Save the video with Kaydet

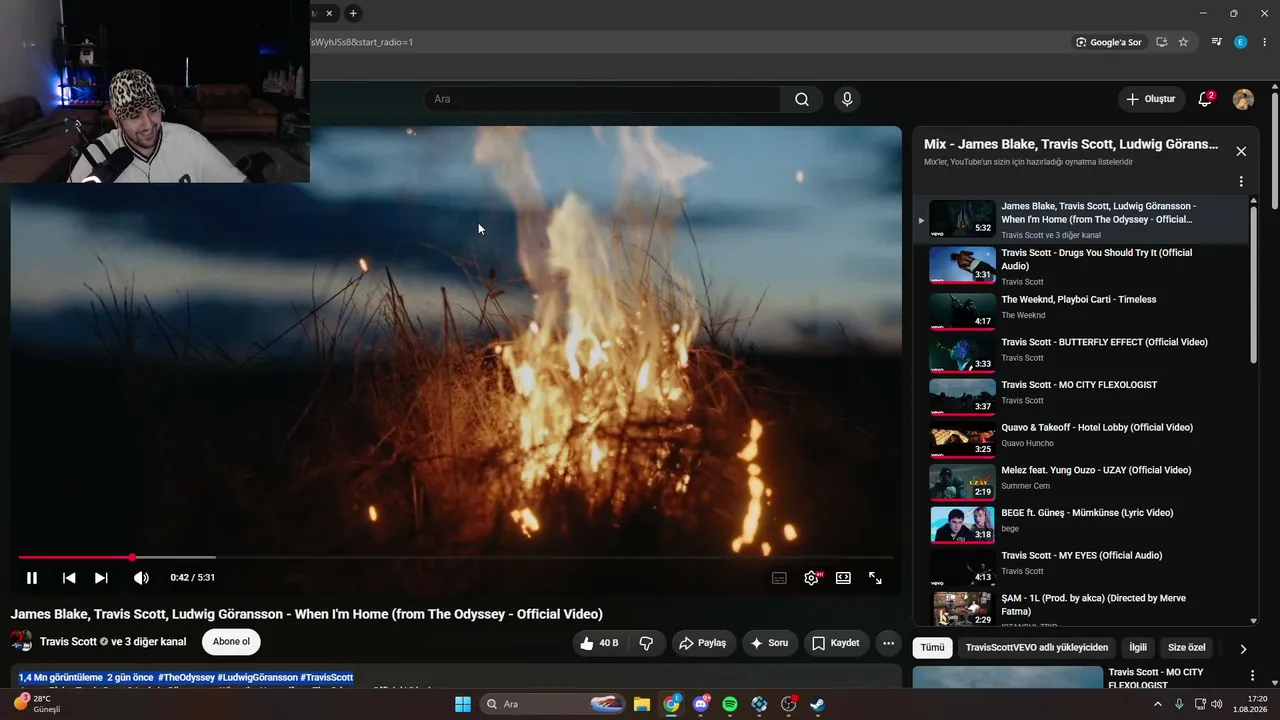[835, 643]
